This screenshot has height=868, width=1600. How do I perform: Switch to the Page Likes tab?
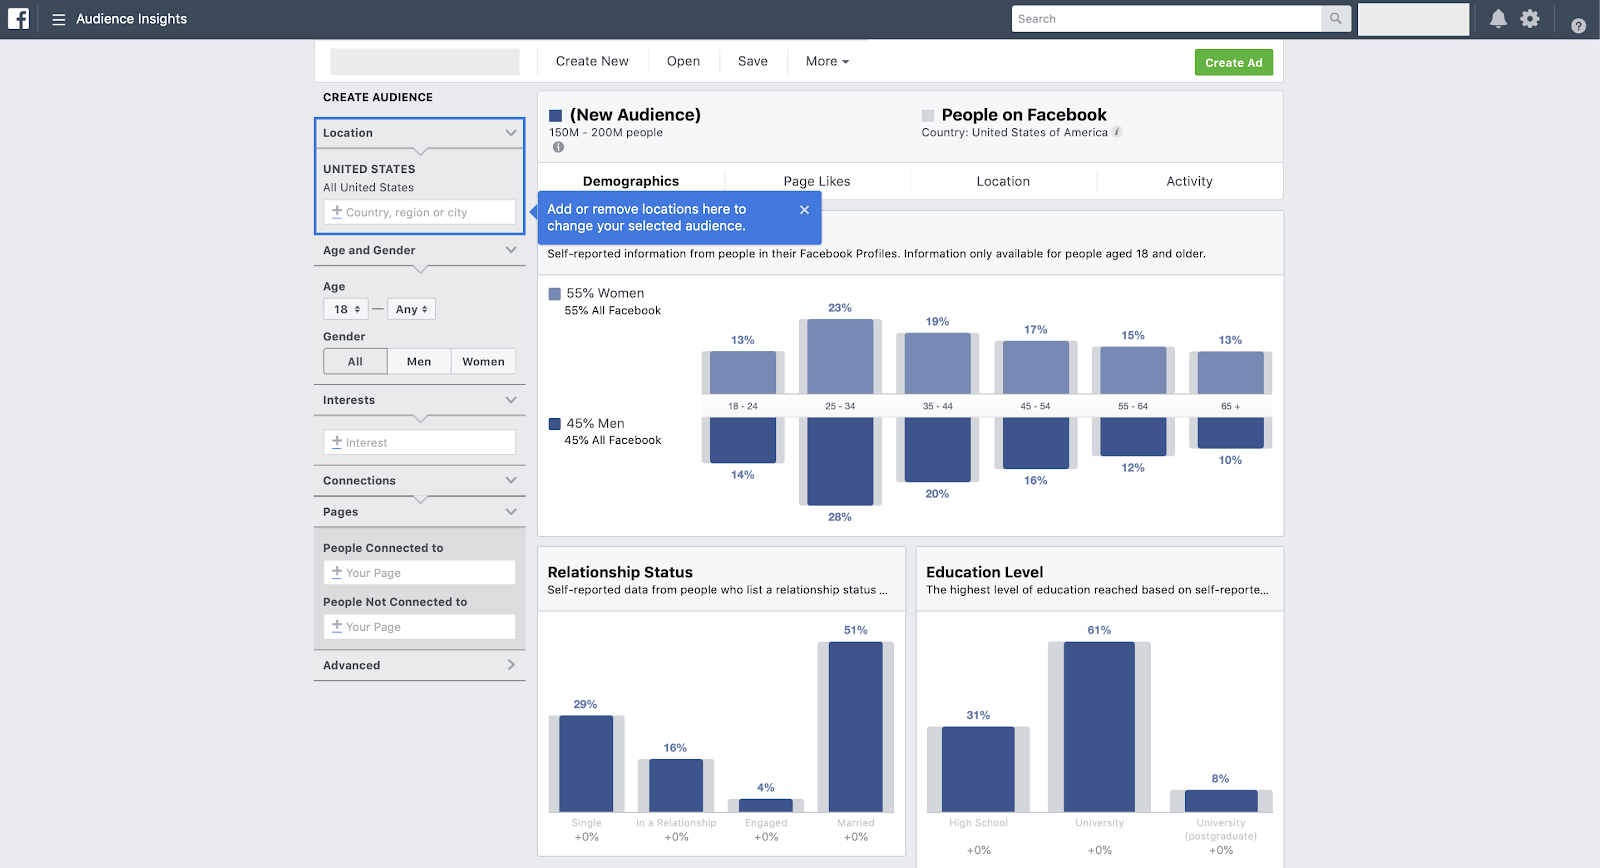click(x=817, y=181)
